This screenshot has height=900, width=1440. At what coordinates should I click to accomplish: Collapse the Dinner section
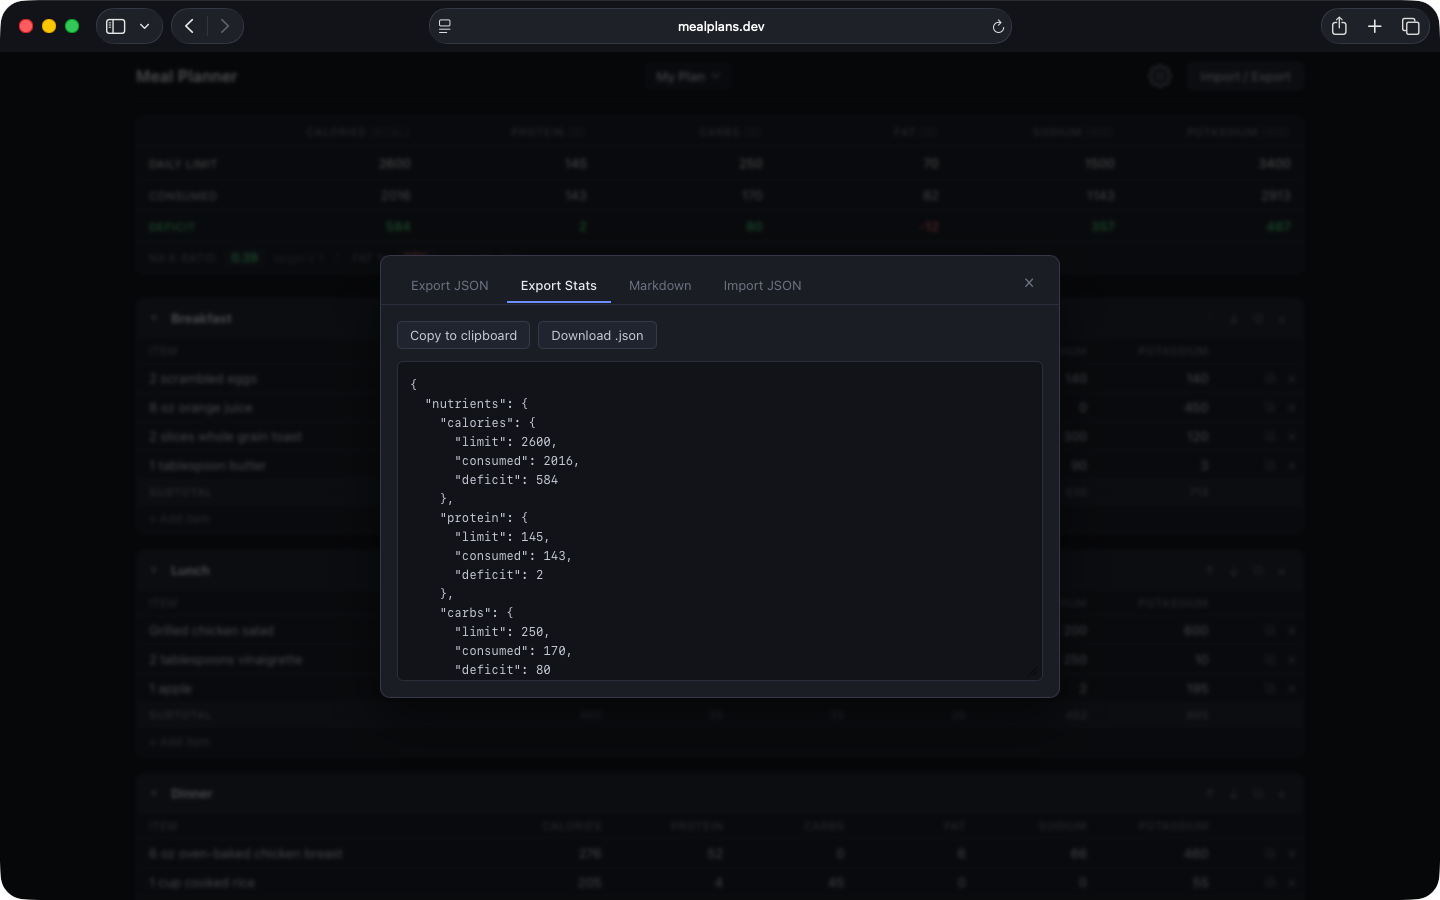point(154,793)
